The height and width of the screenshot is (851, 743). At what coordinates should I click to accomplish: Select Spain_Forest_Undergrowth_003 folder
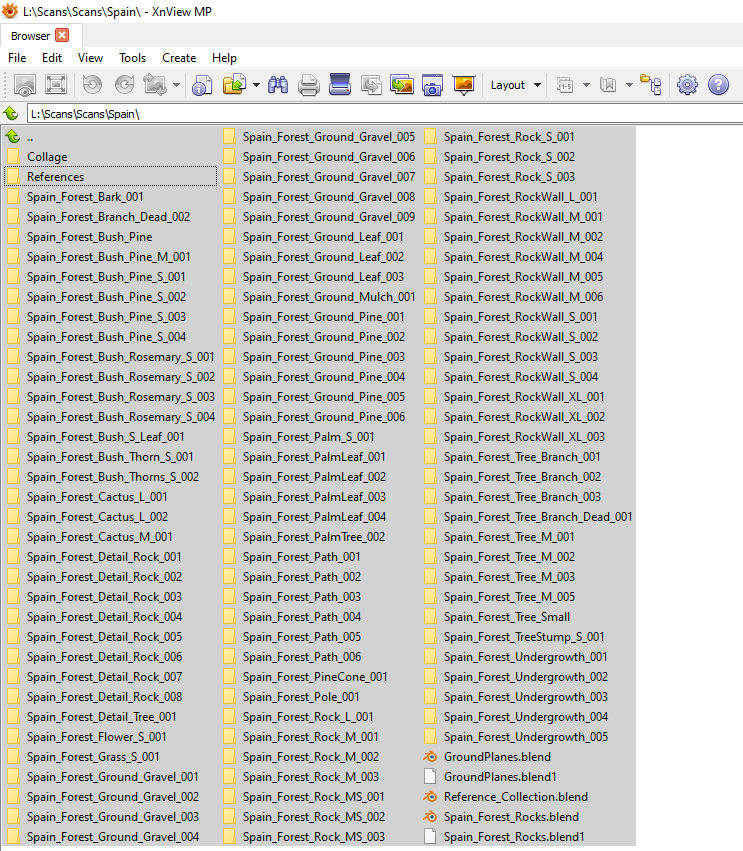pos(528,696)
